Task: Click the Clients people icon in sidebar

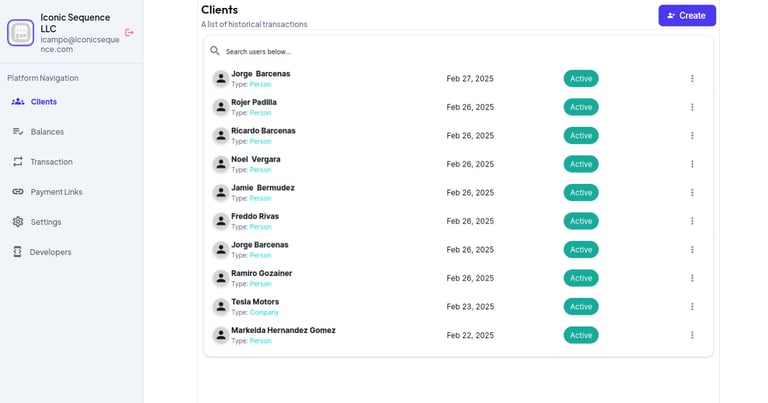Action: [x=18, y=102]
